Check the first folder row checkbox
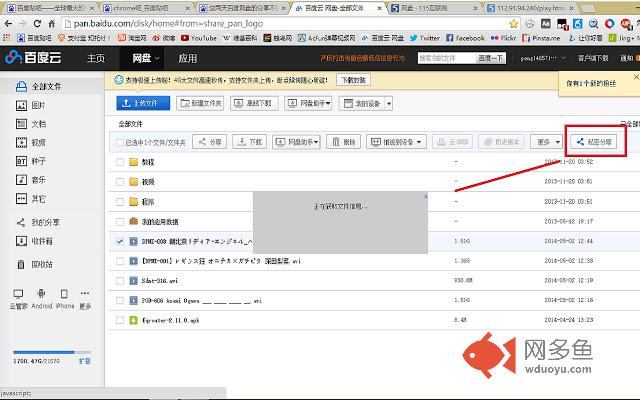Viewport: 640px width, 400px height. tap(120, 162)
